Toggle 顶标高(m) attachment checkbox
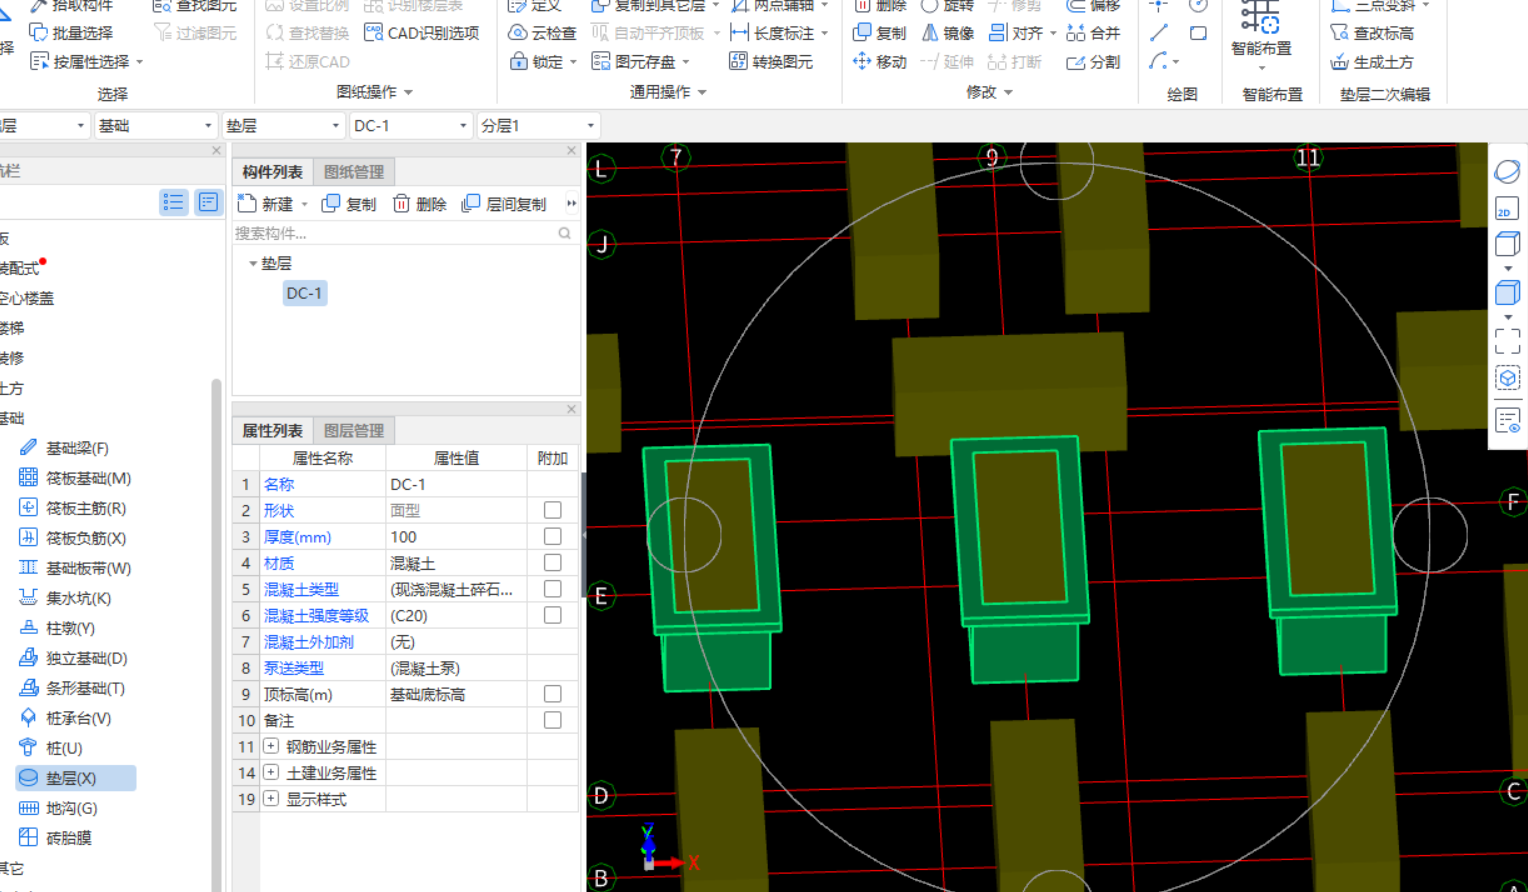Image resolution: width=1528 pixels, height=892 pixels. (x=552, y=694)
